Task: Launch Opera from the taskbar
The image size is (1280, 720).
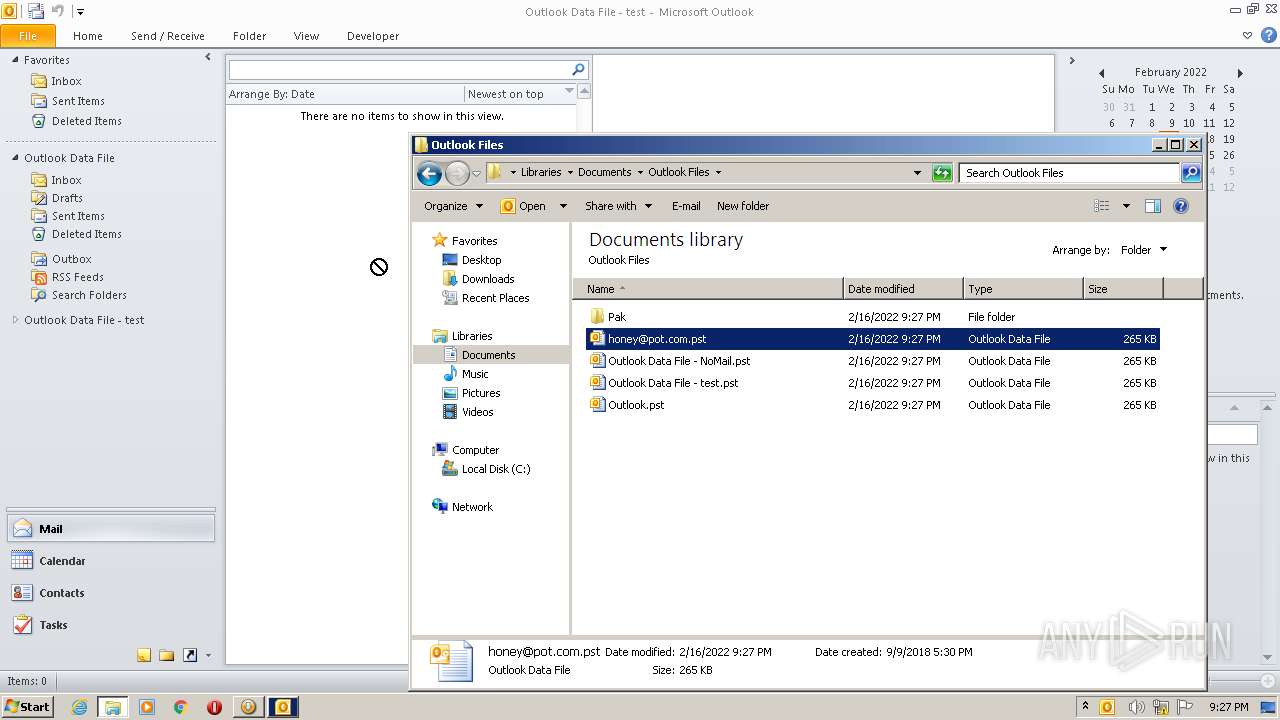Action: [214, 707]
